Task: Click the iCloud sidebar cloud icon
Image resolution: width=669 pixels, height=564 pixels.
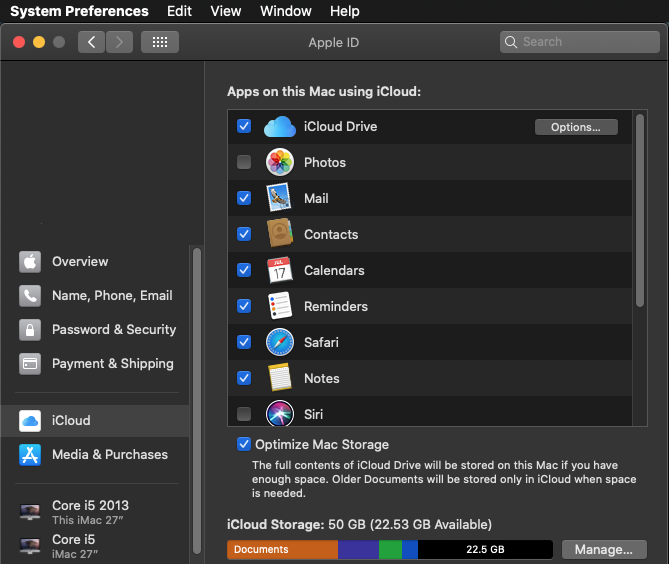Action: click(x=30, y=421)
